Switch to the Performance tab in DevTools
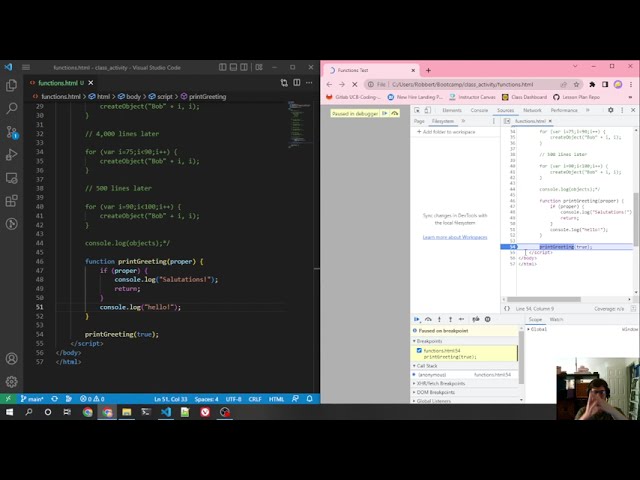 pyautogui.click(x=564, y=110)
